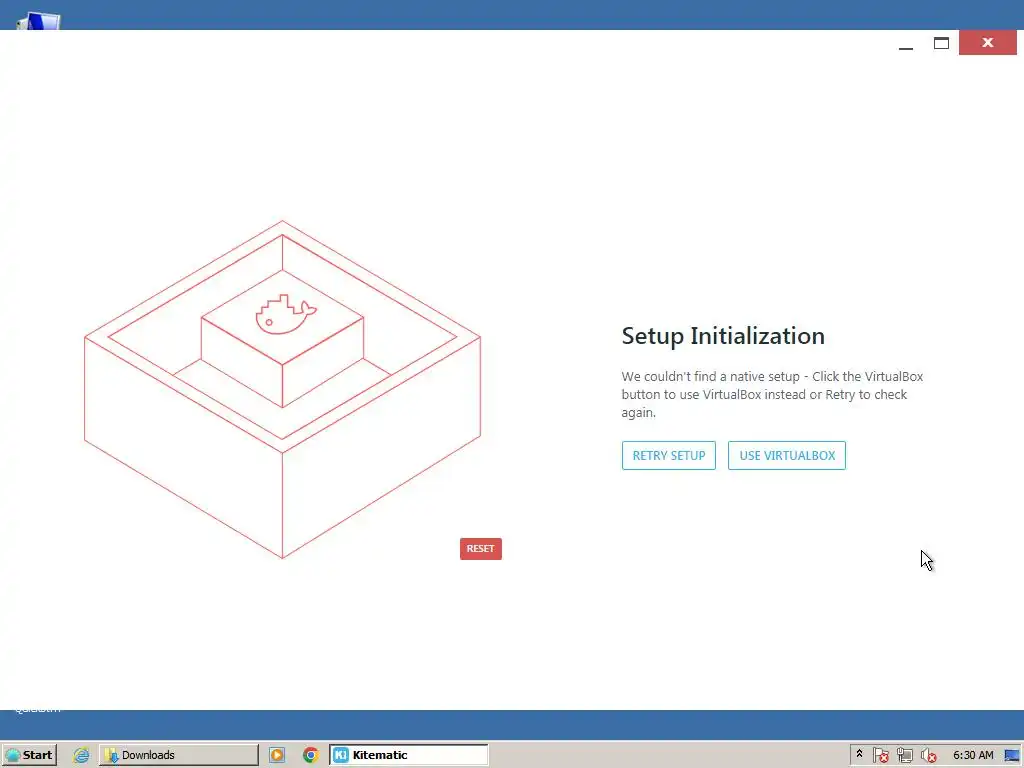Open the Windows Start menu
This screenshot has width=1024, height=768.
pos(29,755)
